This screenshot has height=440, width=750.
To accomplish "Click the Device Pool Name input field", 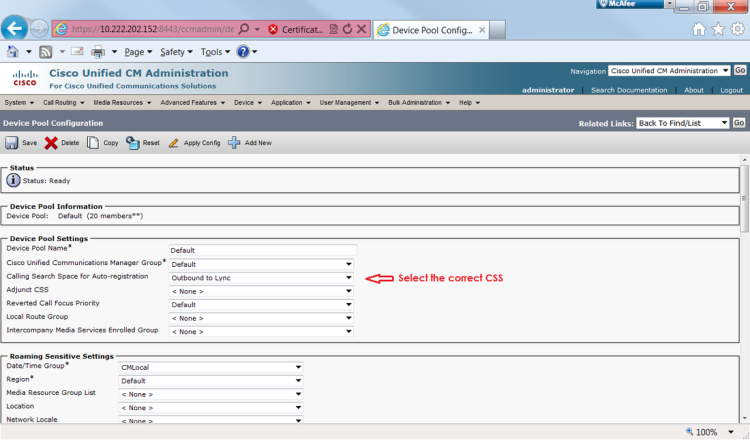I will (263, 250).
